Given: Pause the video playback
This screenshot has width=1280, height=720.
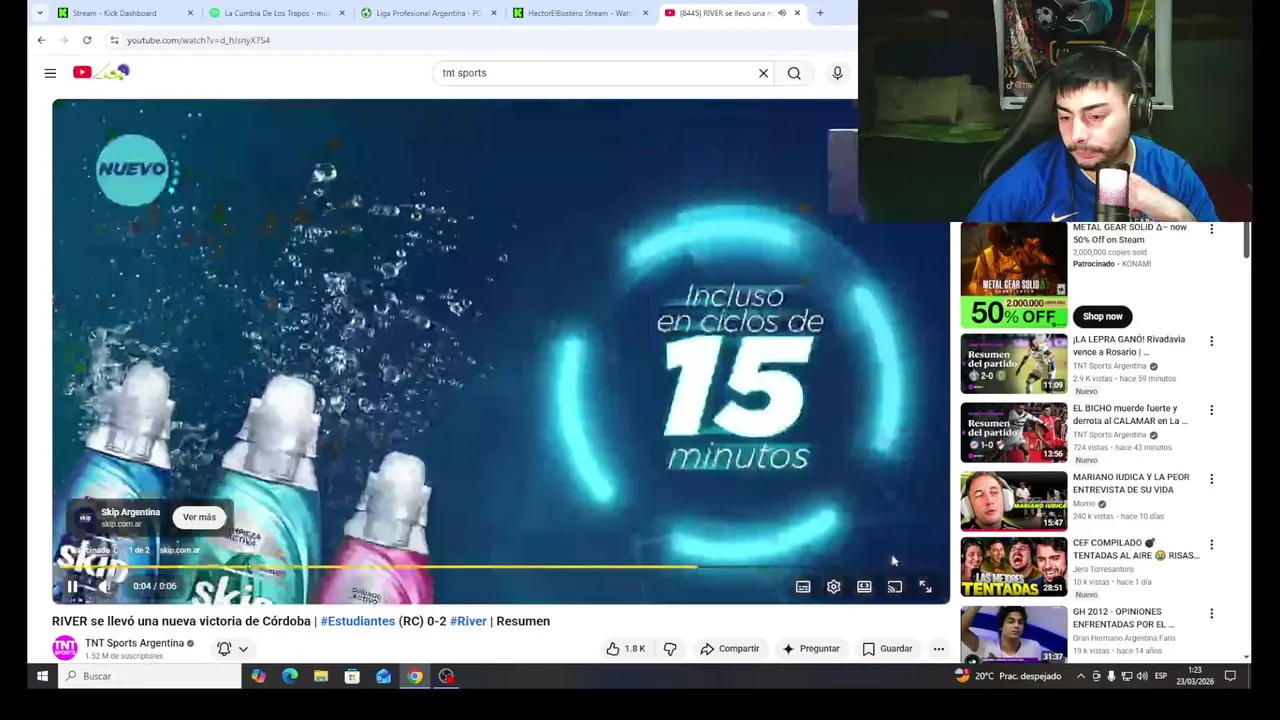Looking at the screenshot, I should pyautogui.click(x=72, y=587).
